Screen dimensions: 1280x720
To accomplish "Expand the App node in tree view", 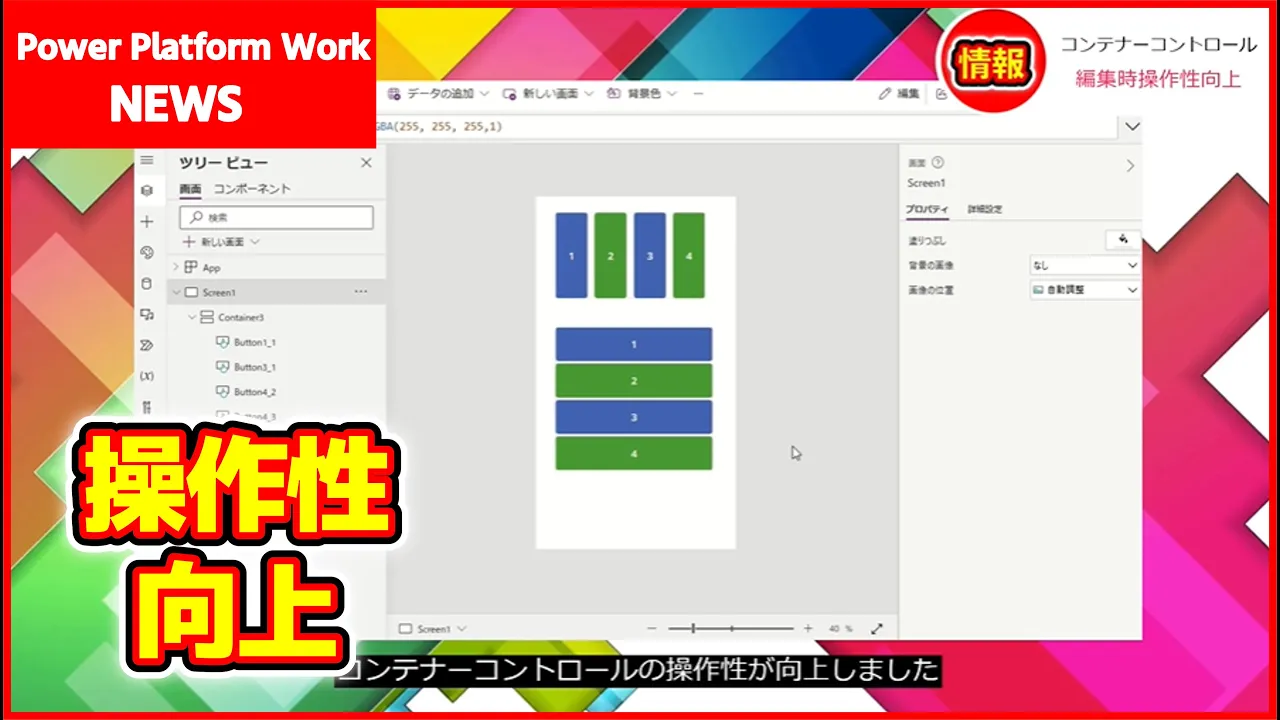I will point(176,267).
